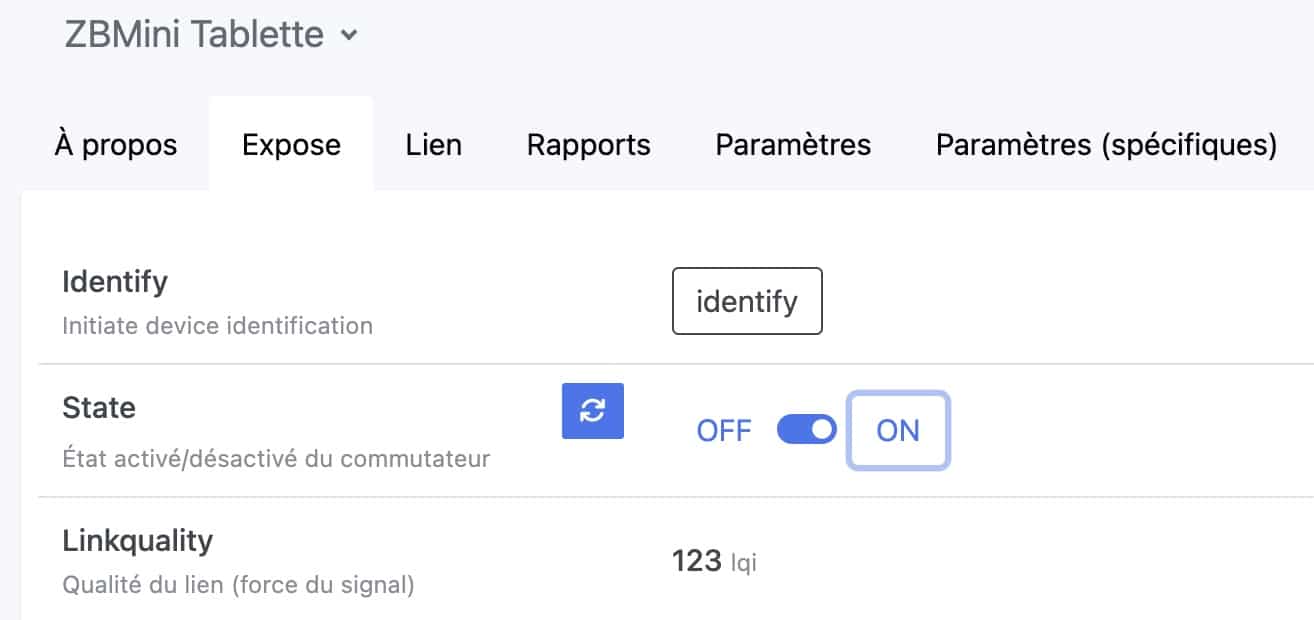Switch to Paramètres (spécifiques) tab
The image size is (1314, 620).
point(1106,145)
